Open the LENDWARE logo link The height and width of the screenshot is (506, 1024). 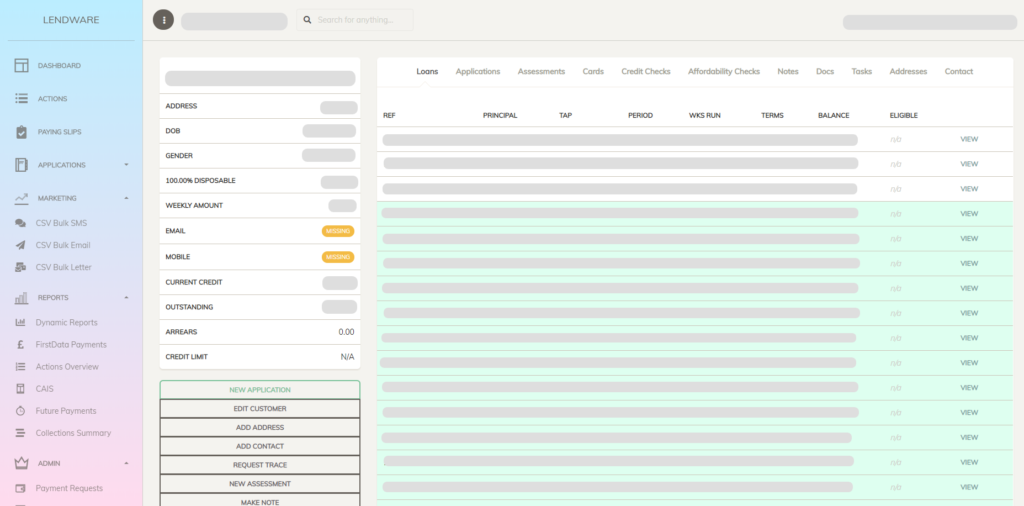click(71, 20)
